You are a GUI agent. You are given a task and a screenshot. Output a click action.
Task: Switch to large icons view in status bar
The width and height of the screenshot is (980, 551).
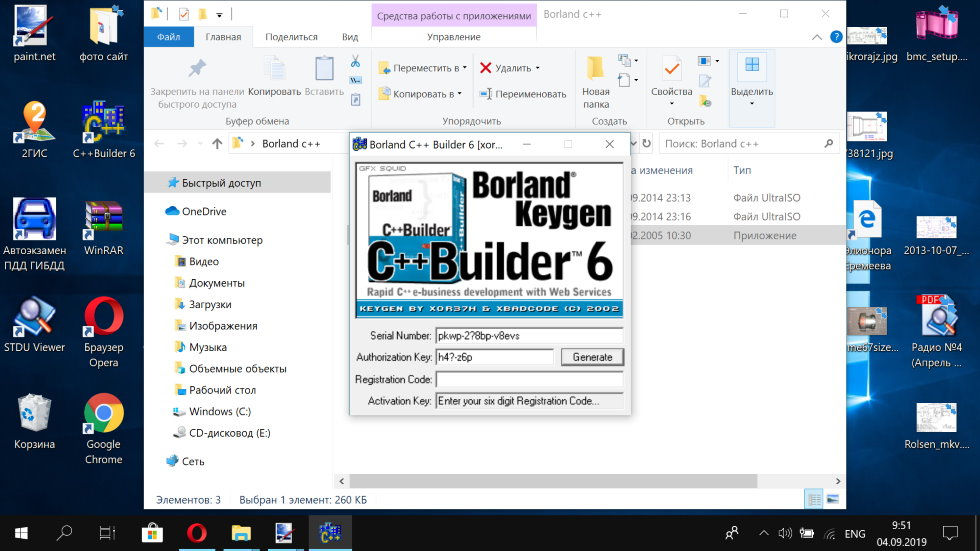[x=832, y=499]
